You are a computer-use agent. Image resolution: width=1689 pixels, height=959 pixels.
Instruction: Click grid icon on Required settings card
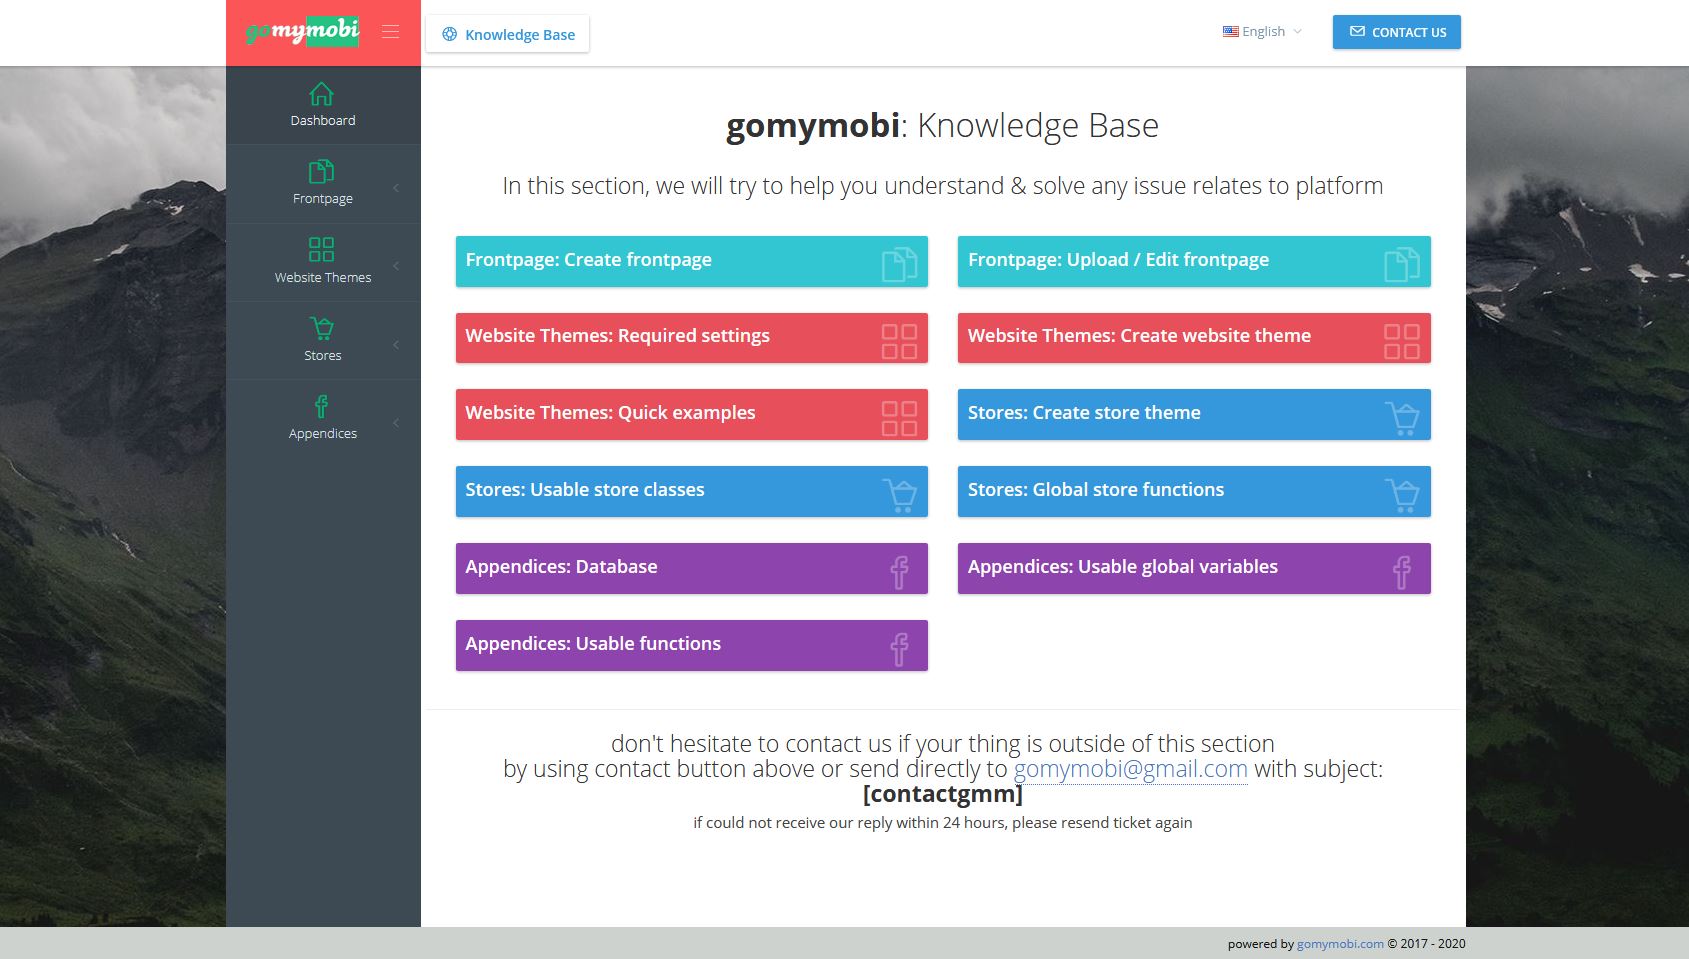pyautogui.click(x=899, y=341)
